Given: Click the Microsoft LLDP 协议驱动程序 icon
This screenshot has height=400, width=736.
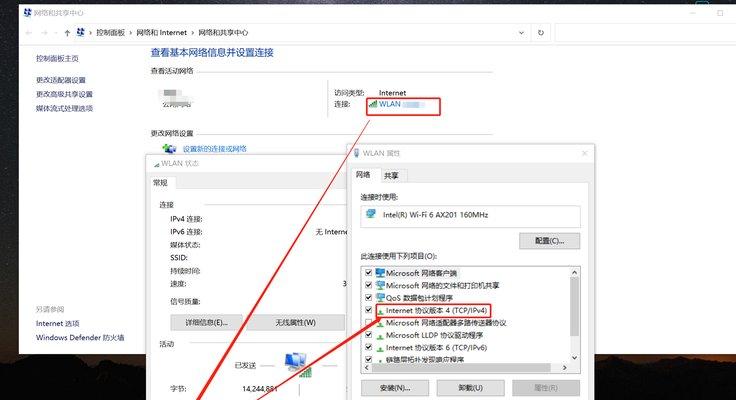Looking at the screenshot, I should (x=380, y=335).
